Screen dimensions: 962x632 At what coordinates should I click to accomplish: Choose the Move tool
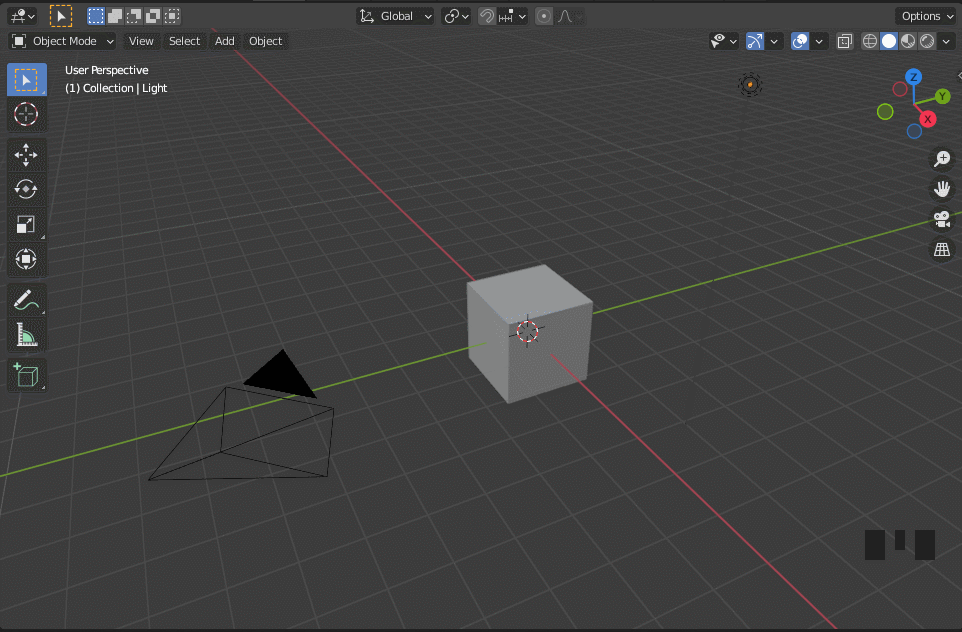(26, 155)
